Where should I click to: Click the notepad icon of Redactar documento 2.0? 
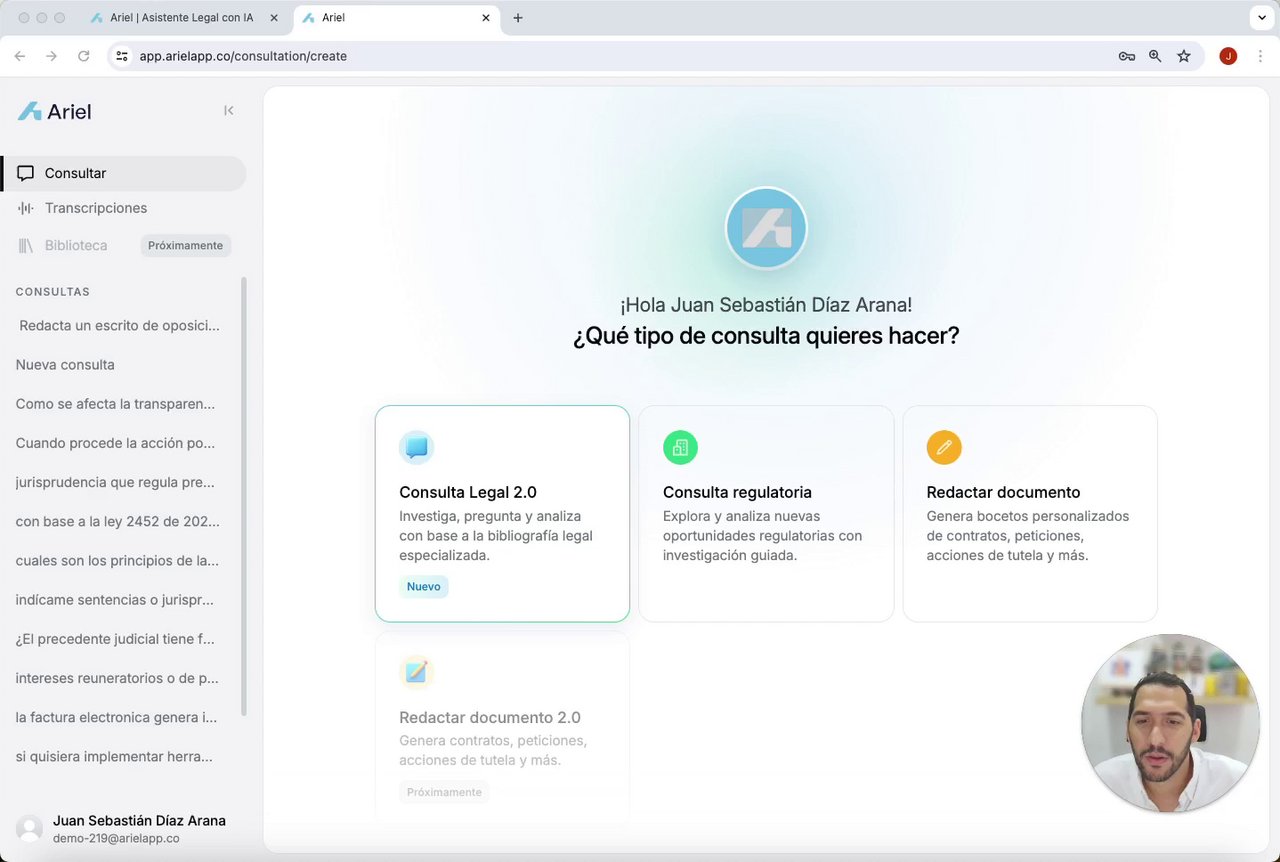click(416, 672)
